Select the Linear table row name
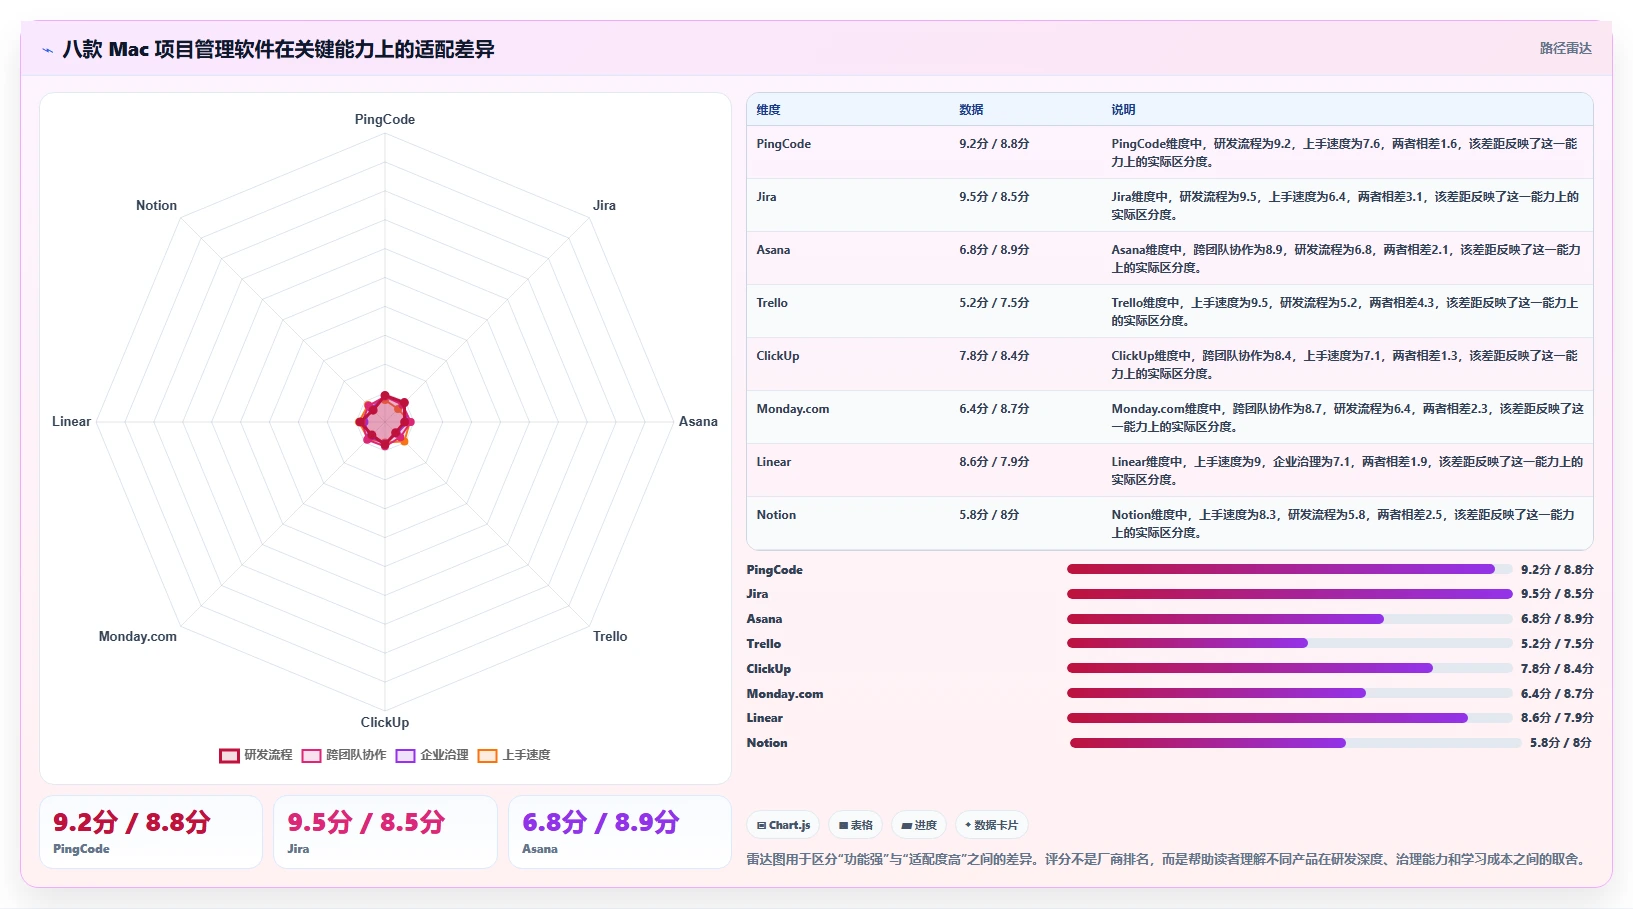 point(774,462)
